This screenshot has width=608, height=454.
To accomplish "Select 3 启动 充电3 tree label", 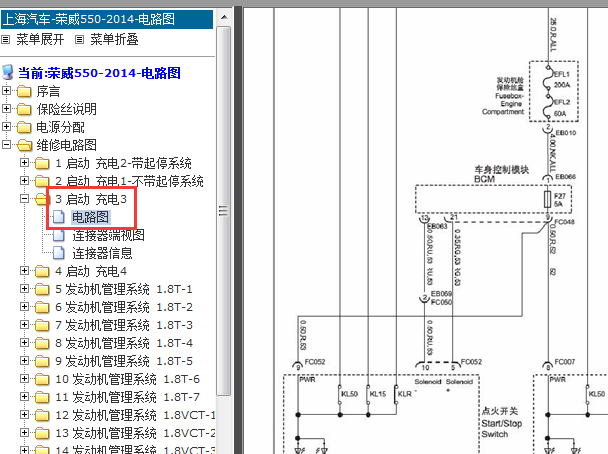I will coord(91,199).
